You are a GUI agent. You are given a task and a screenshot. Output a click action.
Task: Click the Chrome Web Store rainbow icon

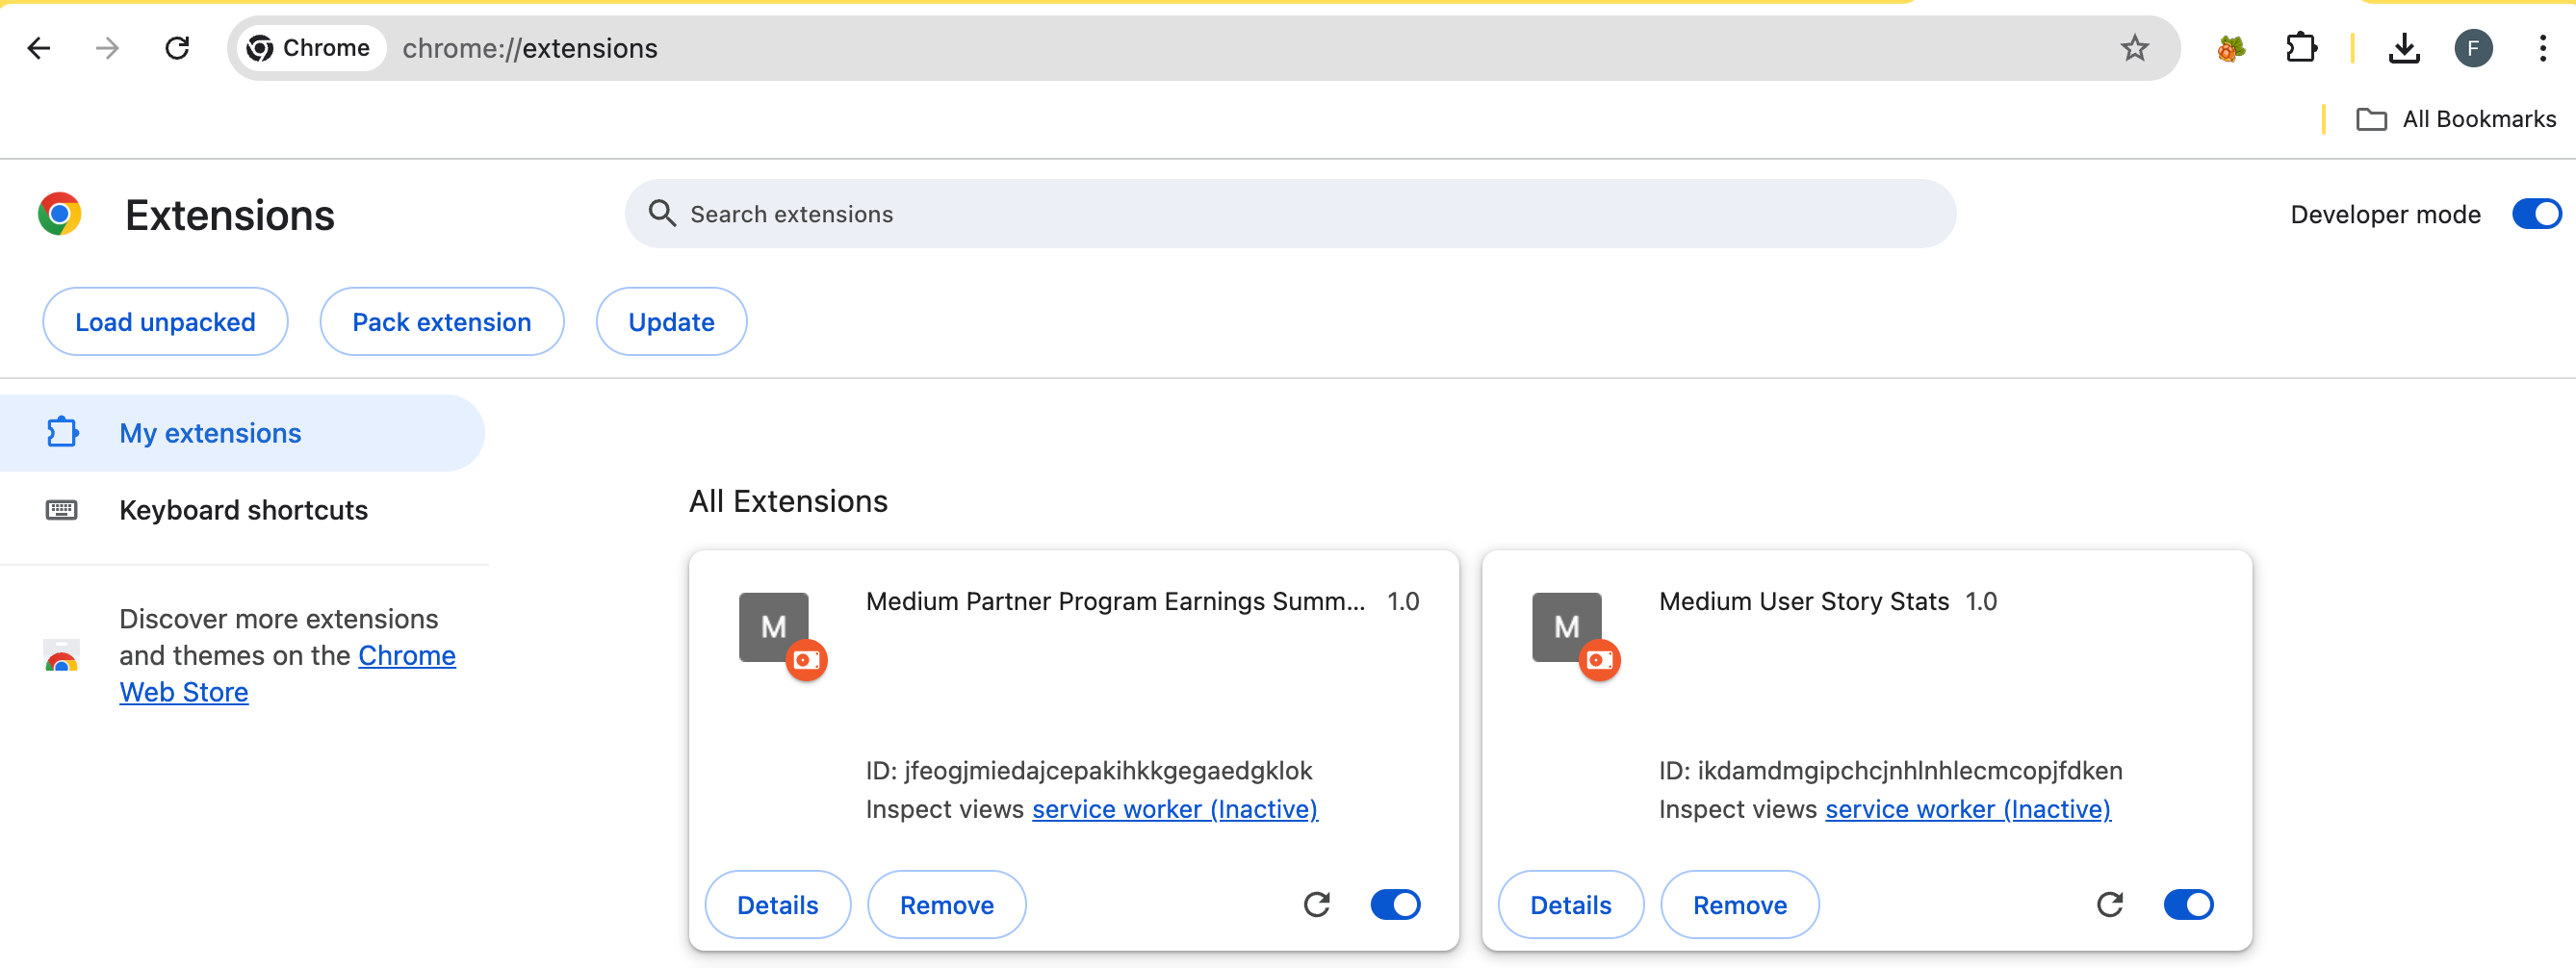(62, 656)
